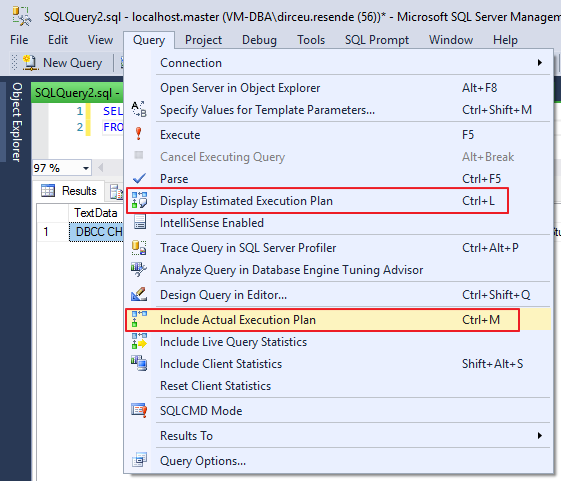Click the Display Estimated Execution Plan icon
This screenshot has width=561, height=481.
point(139,200)
